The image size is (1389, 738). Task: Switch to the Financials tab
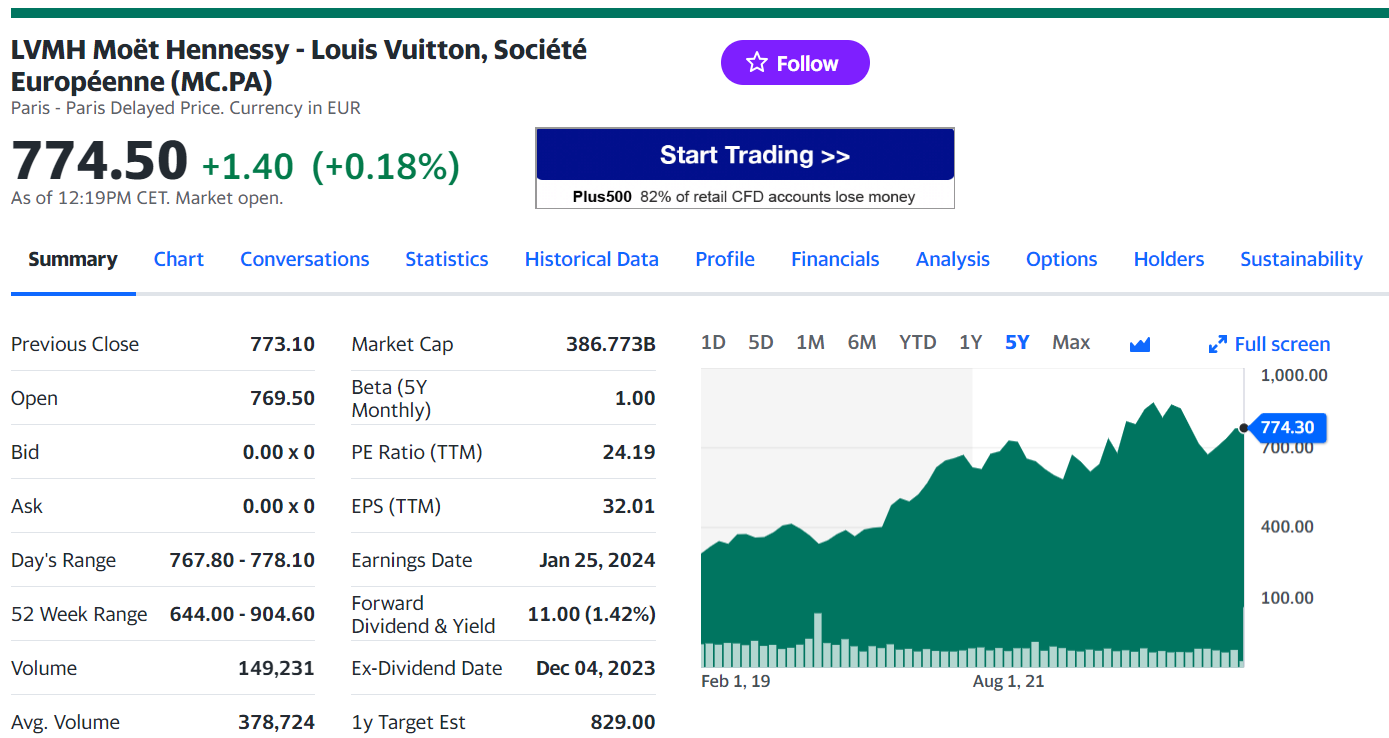835,259
